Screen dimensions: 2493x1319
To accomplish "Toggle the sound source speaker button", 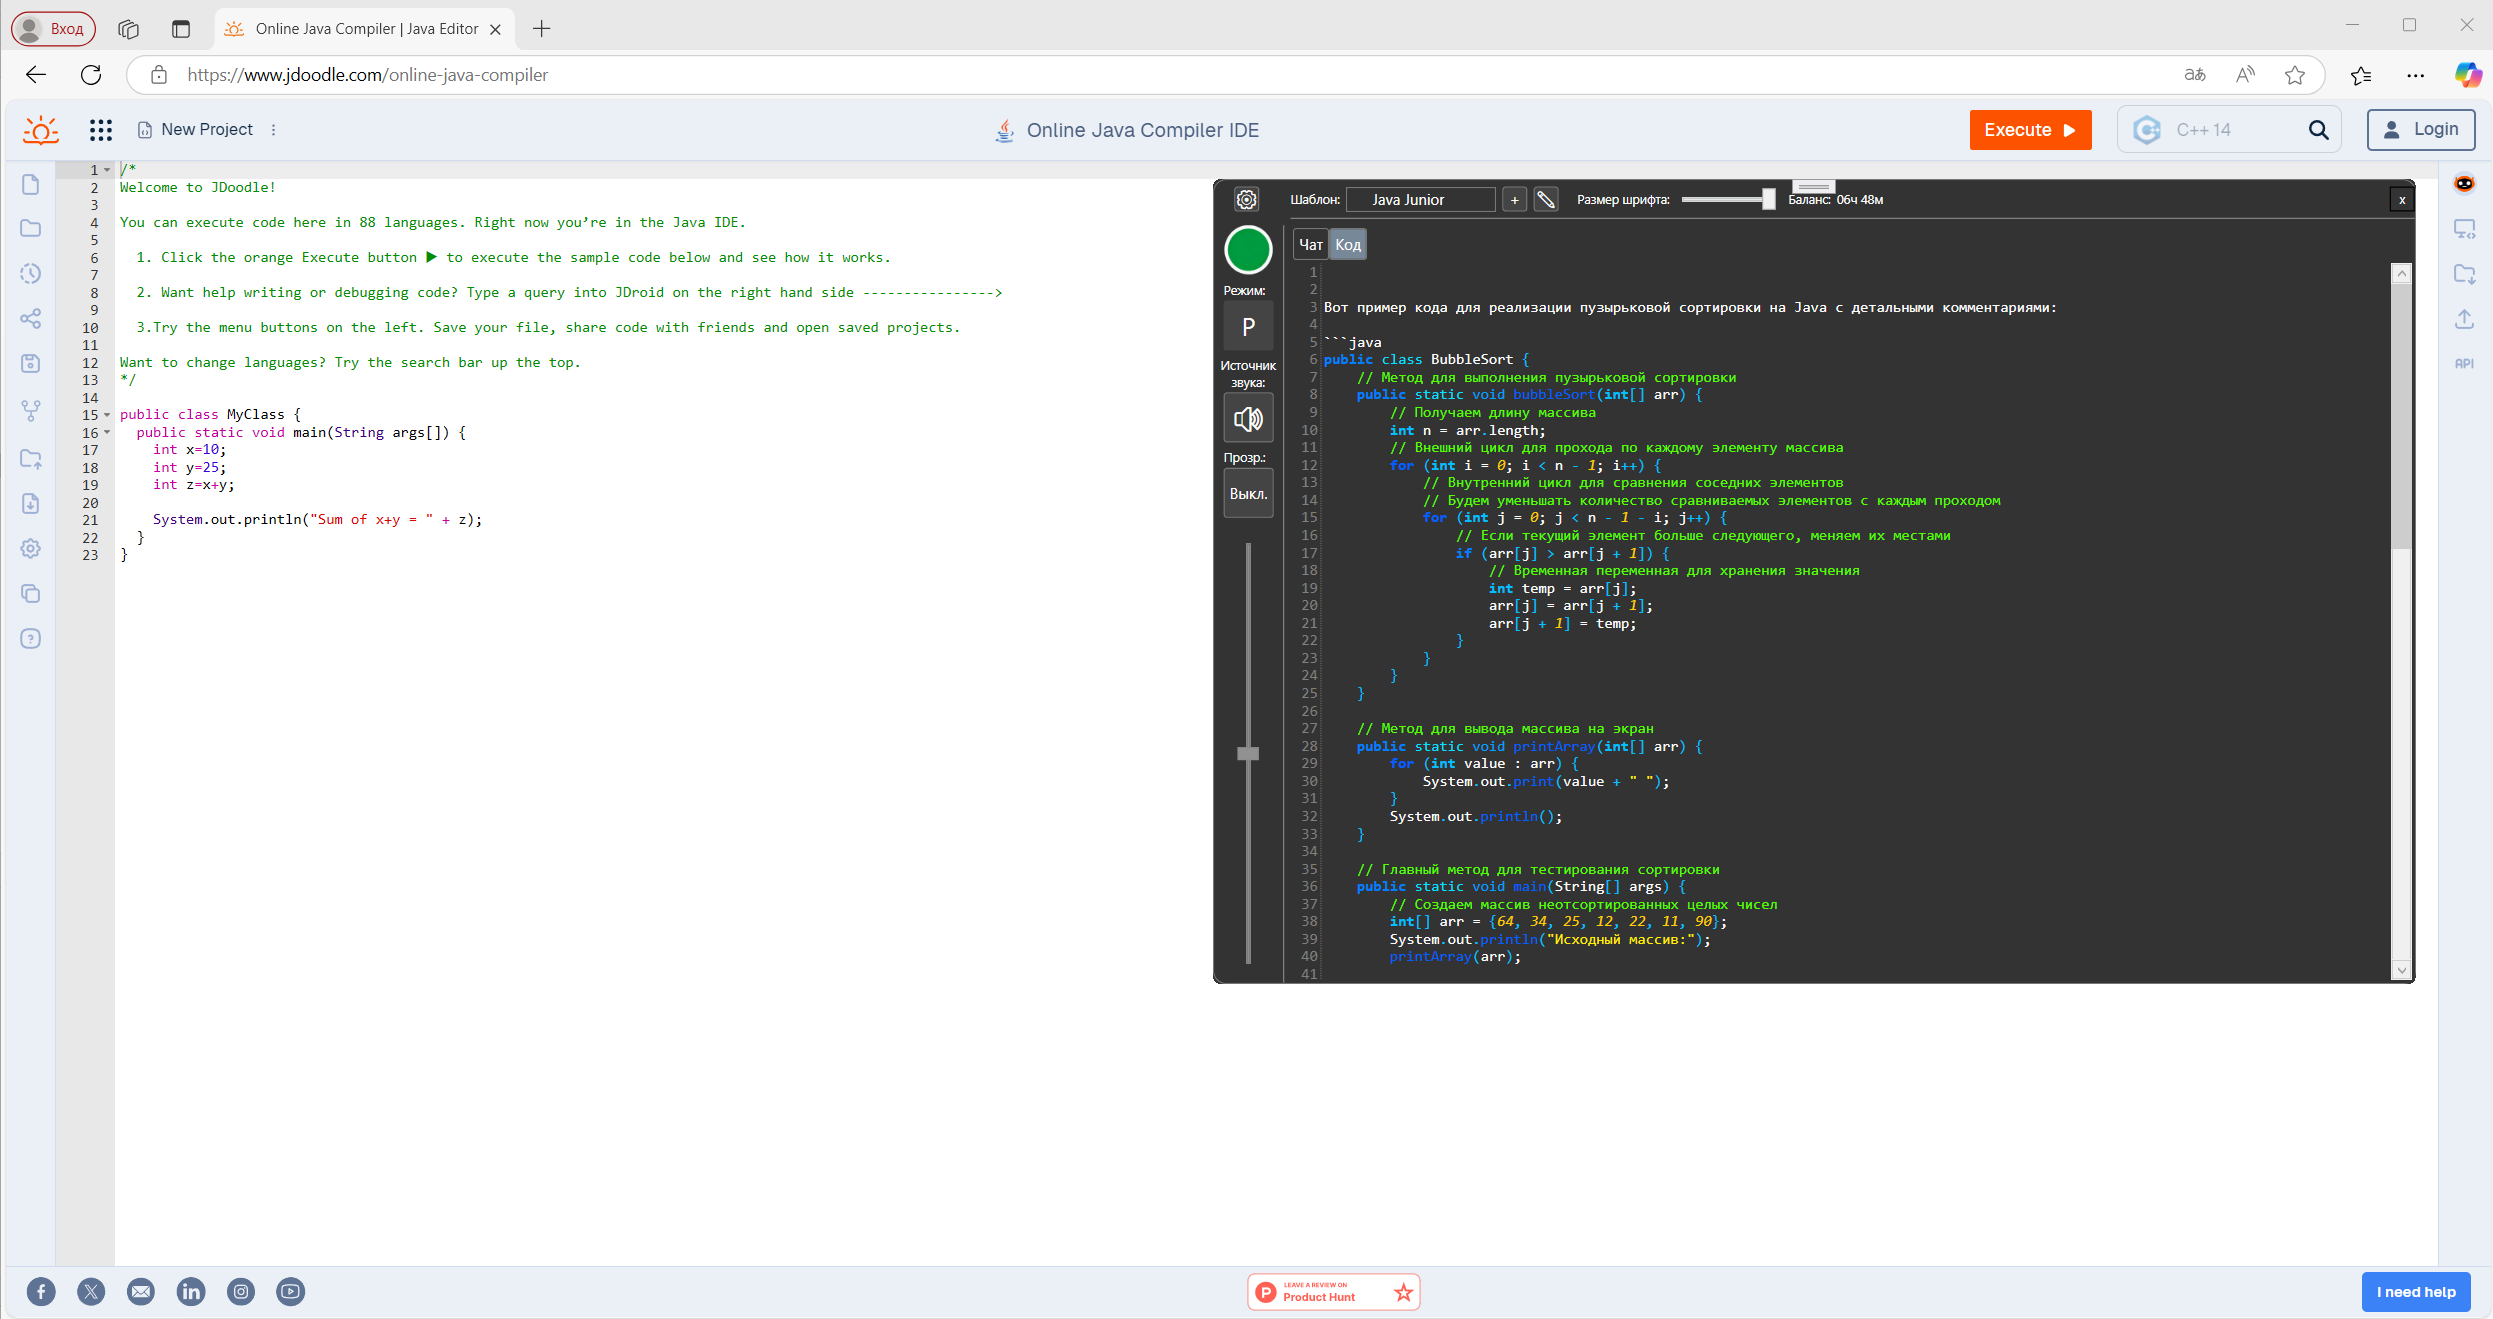I will pos(1248,419).
